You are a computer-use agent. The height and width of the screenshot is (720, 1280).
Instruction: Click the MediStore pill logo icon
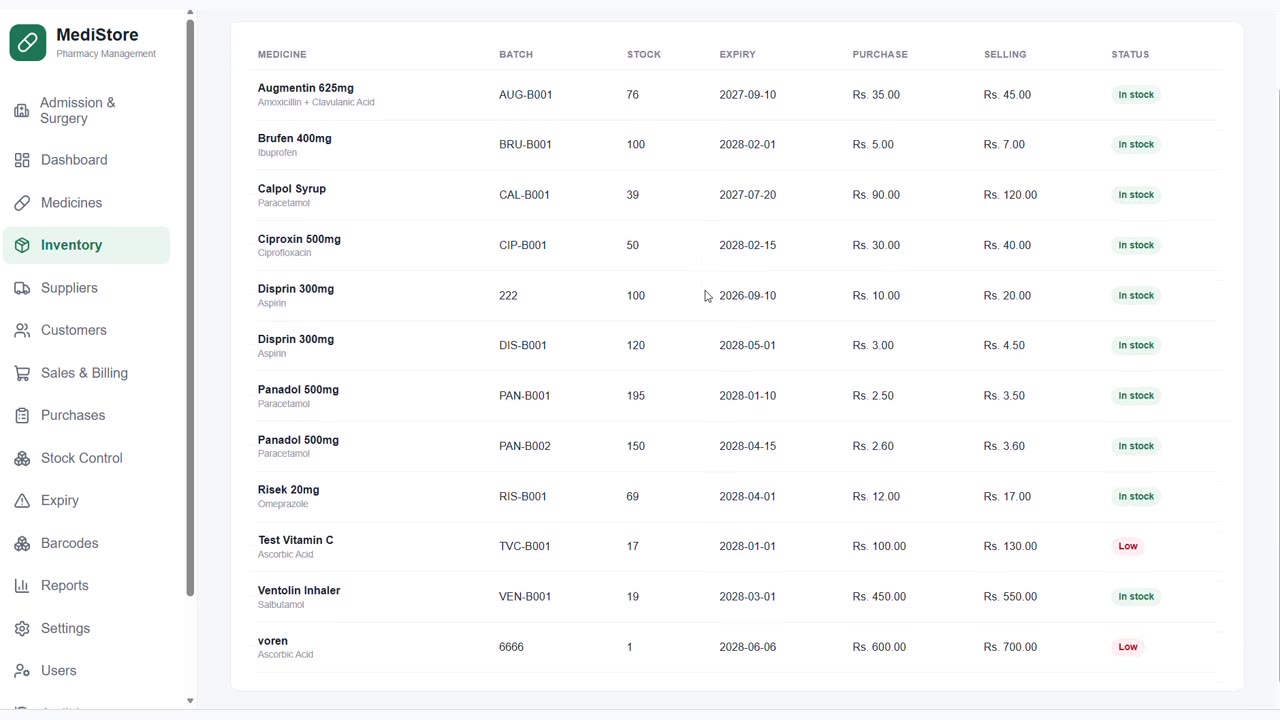(x=28, y=43)
